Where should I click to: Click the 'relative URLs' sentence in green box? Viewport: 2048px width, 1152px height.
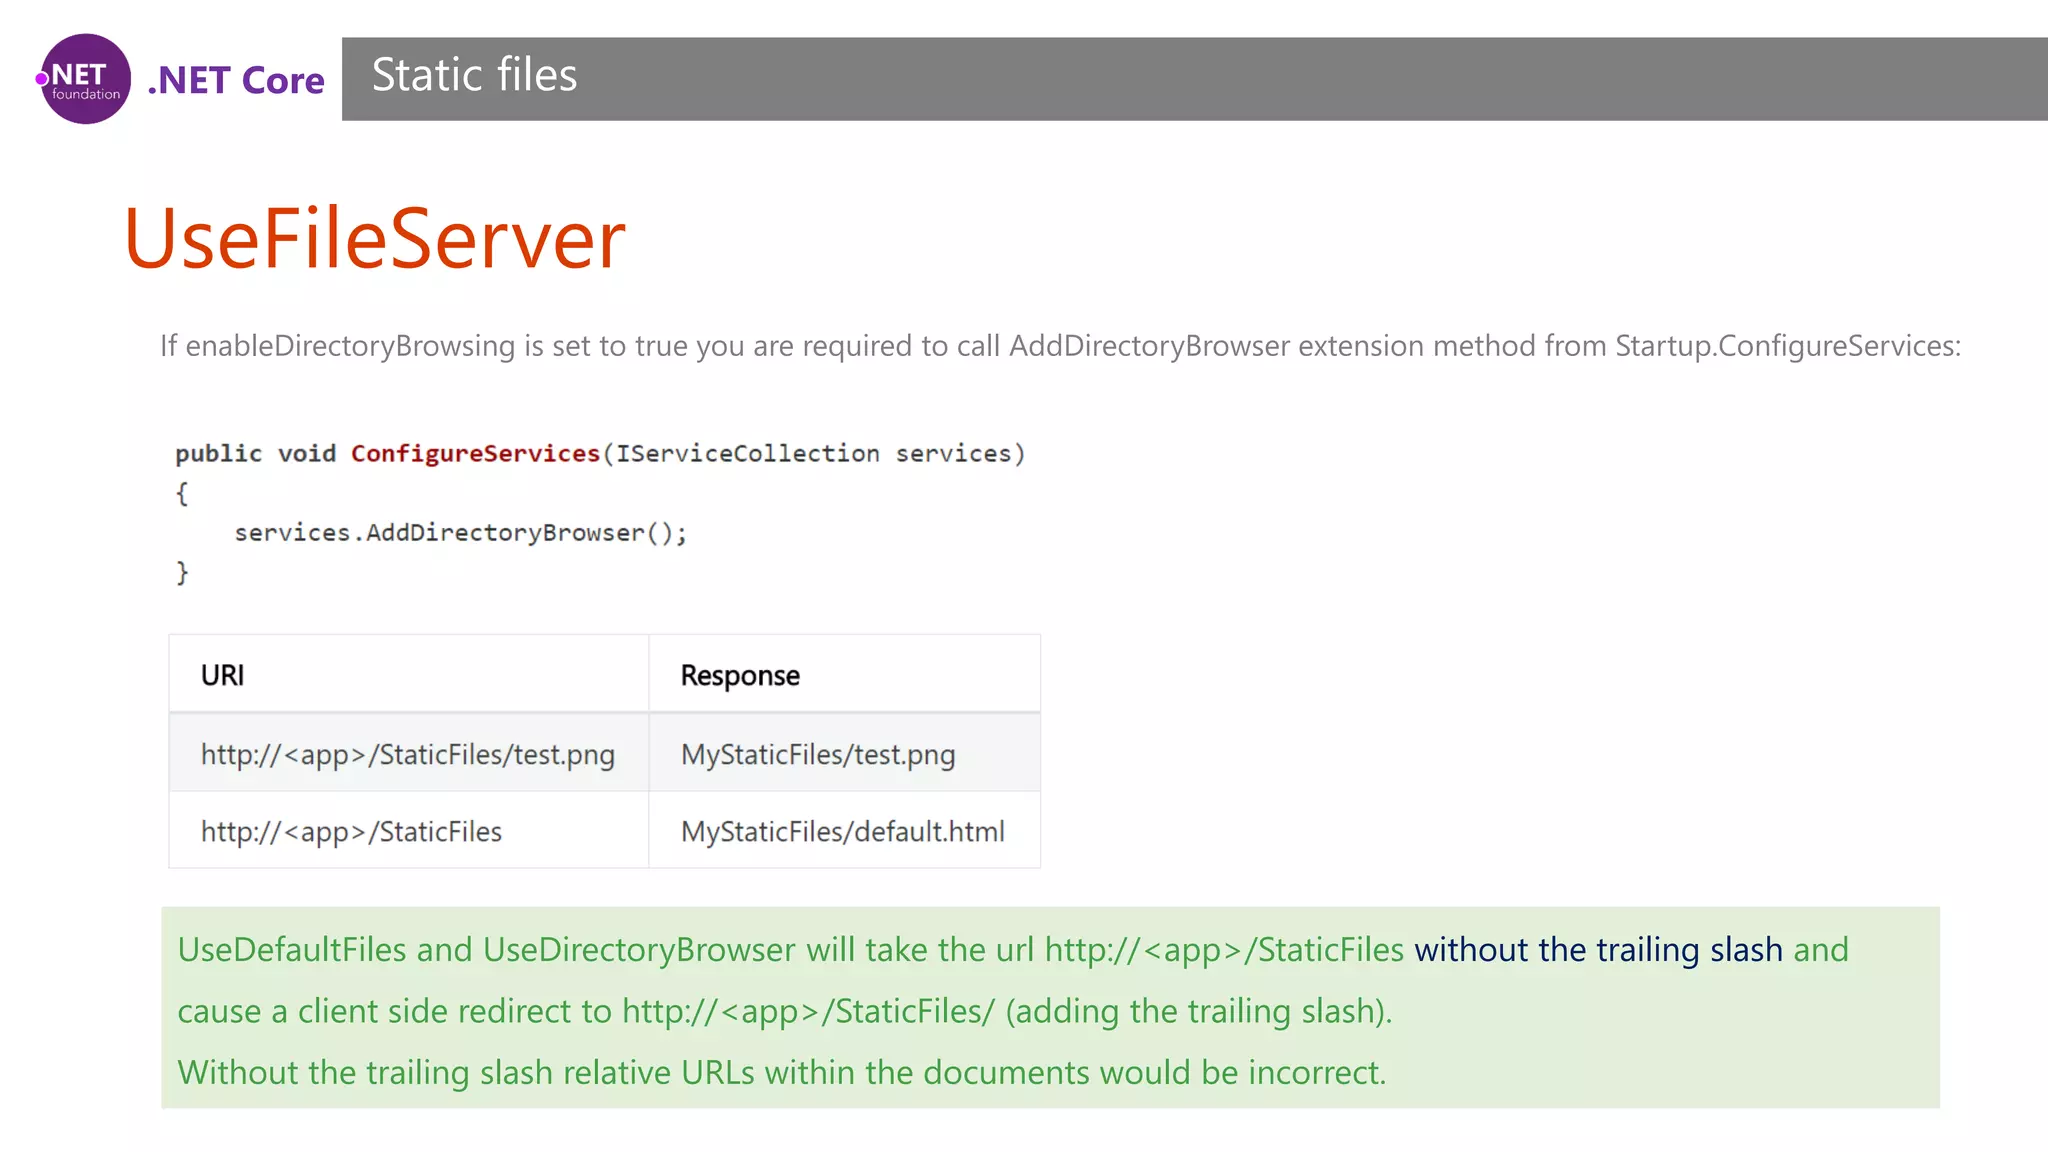781,1073
